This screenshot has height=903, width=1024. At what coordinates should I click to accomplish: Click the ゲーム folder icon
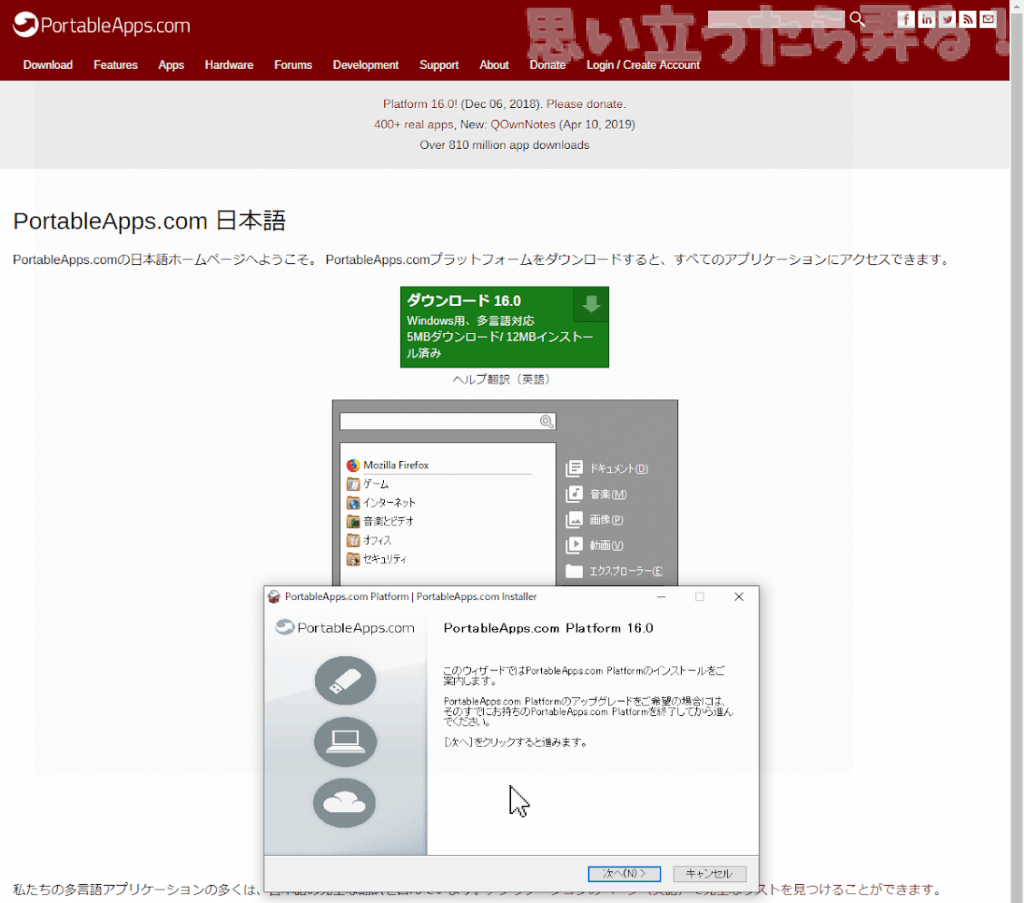pos(353,484)
